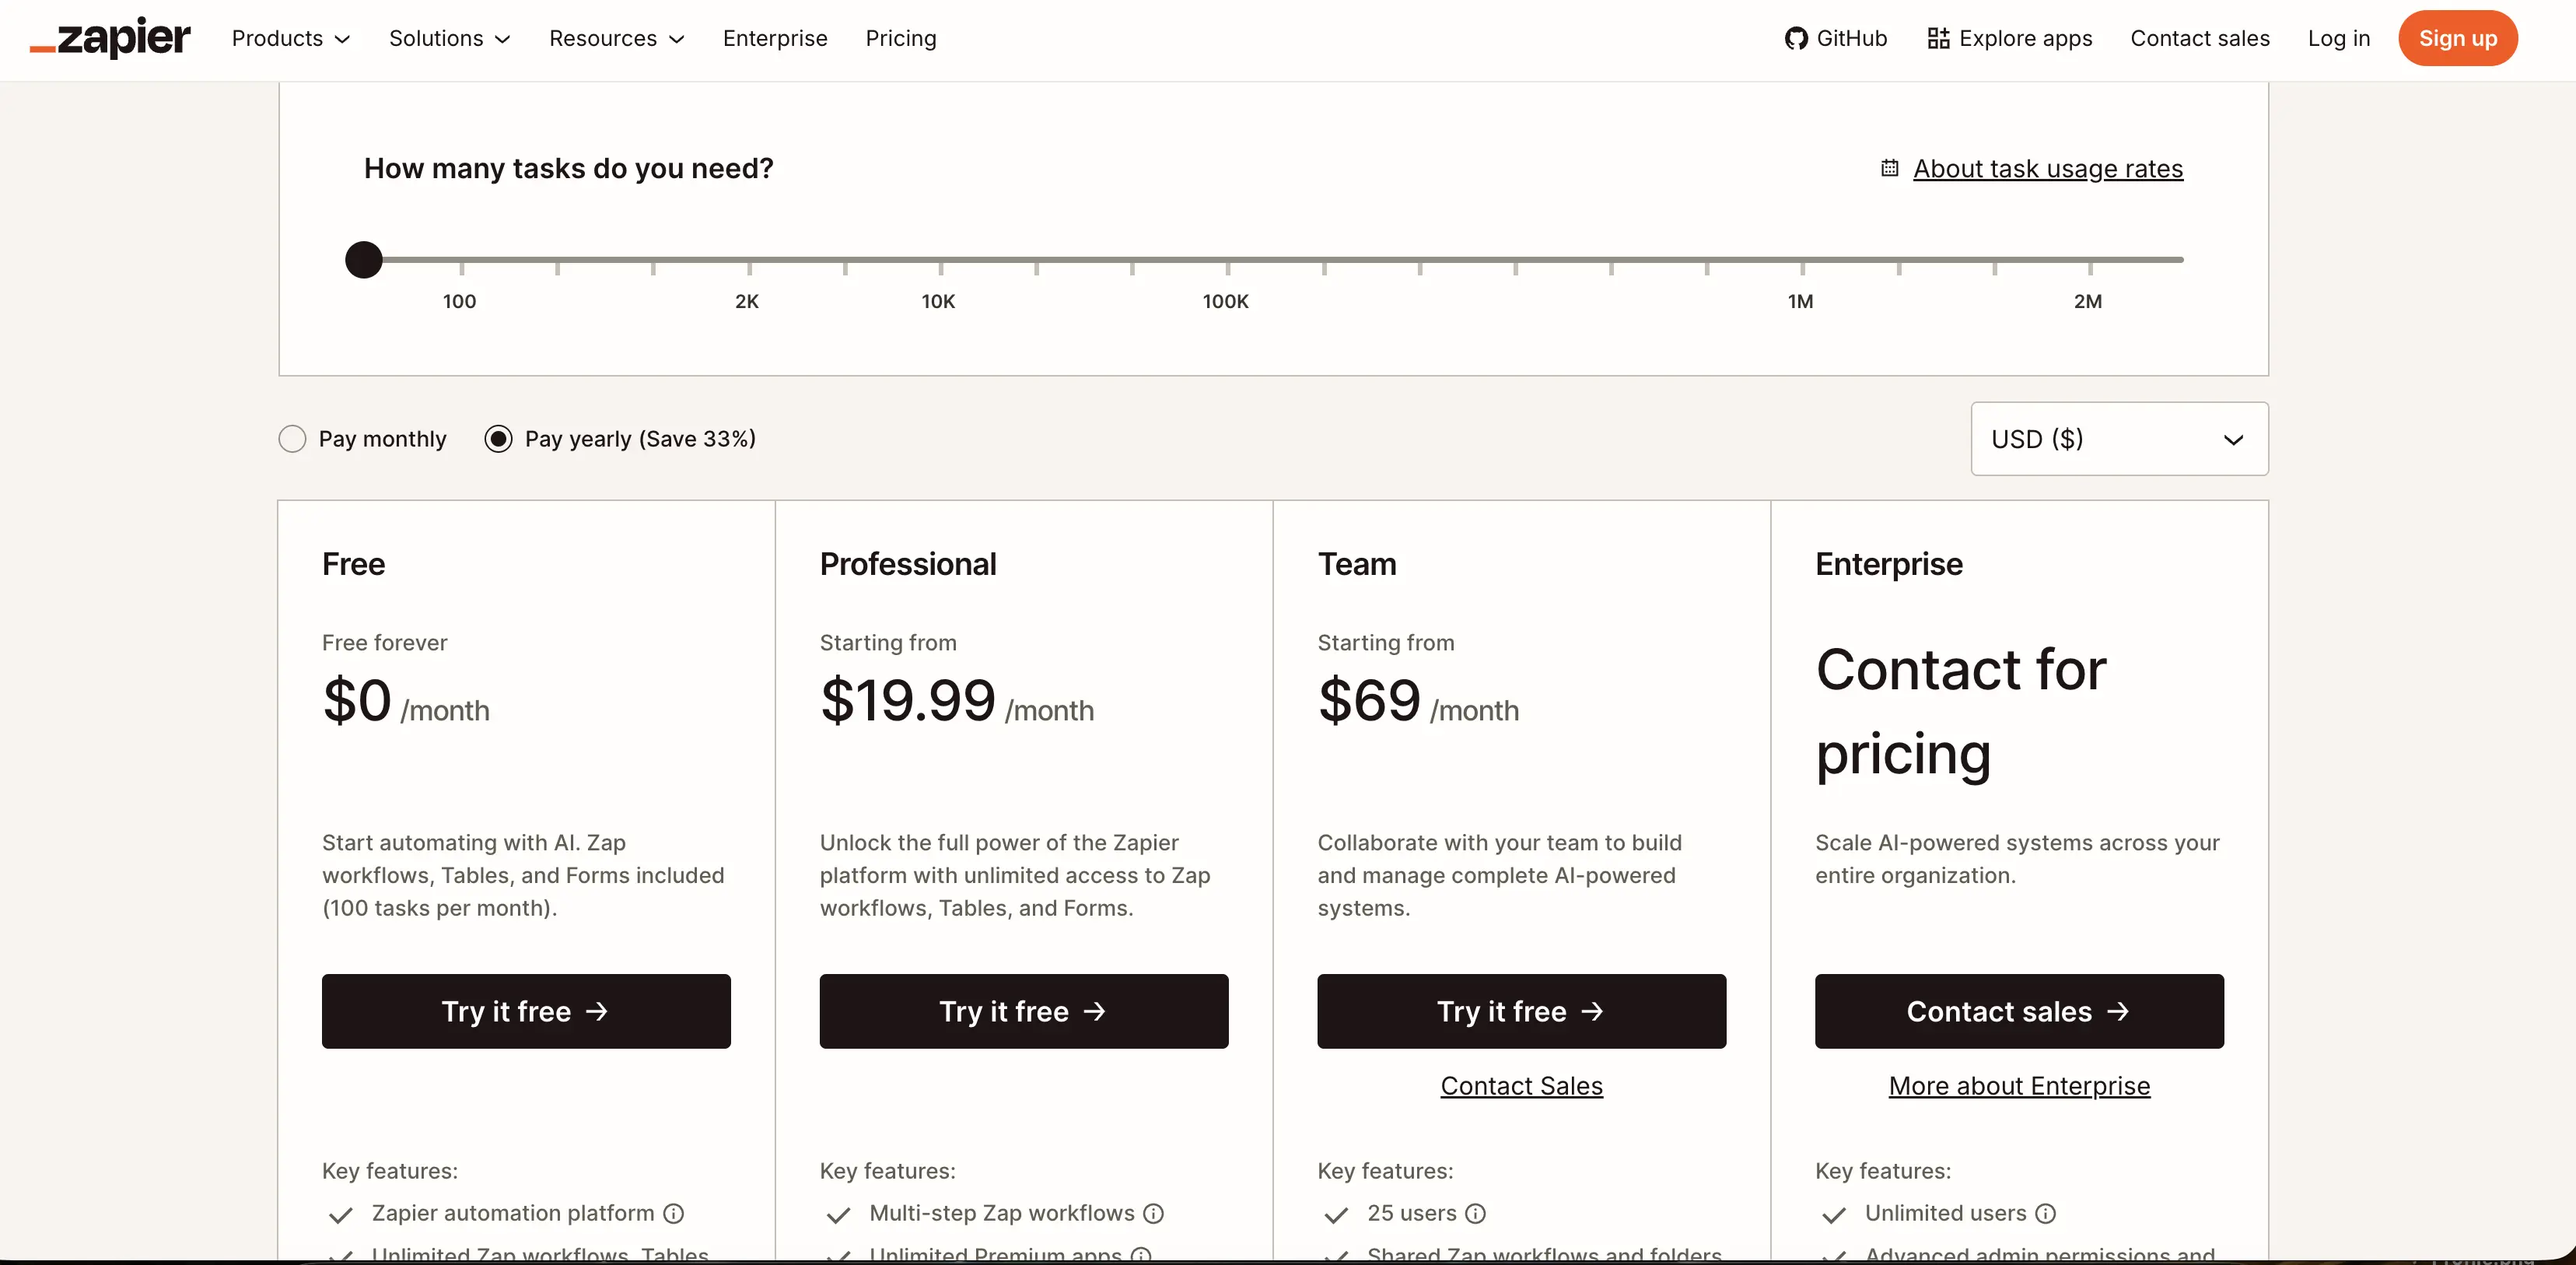Show info for 25 users feature

click(x=1476, y=1213)
